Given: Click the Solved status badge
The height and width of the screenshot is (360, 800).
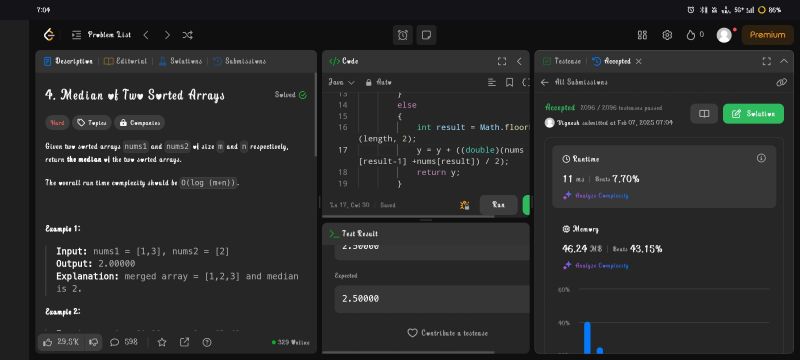Looking at the screenshot, I should coord(291,95).
